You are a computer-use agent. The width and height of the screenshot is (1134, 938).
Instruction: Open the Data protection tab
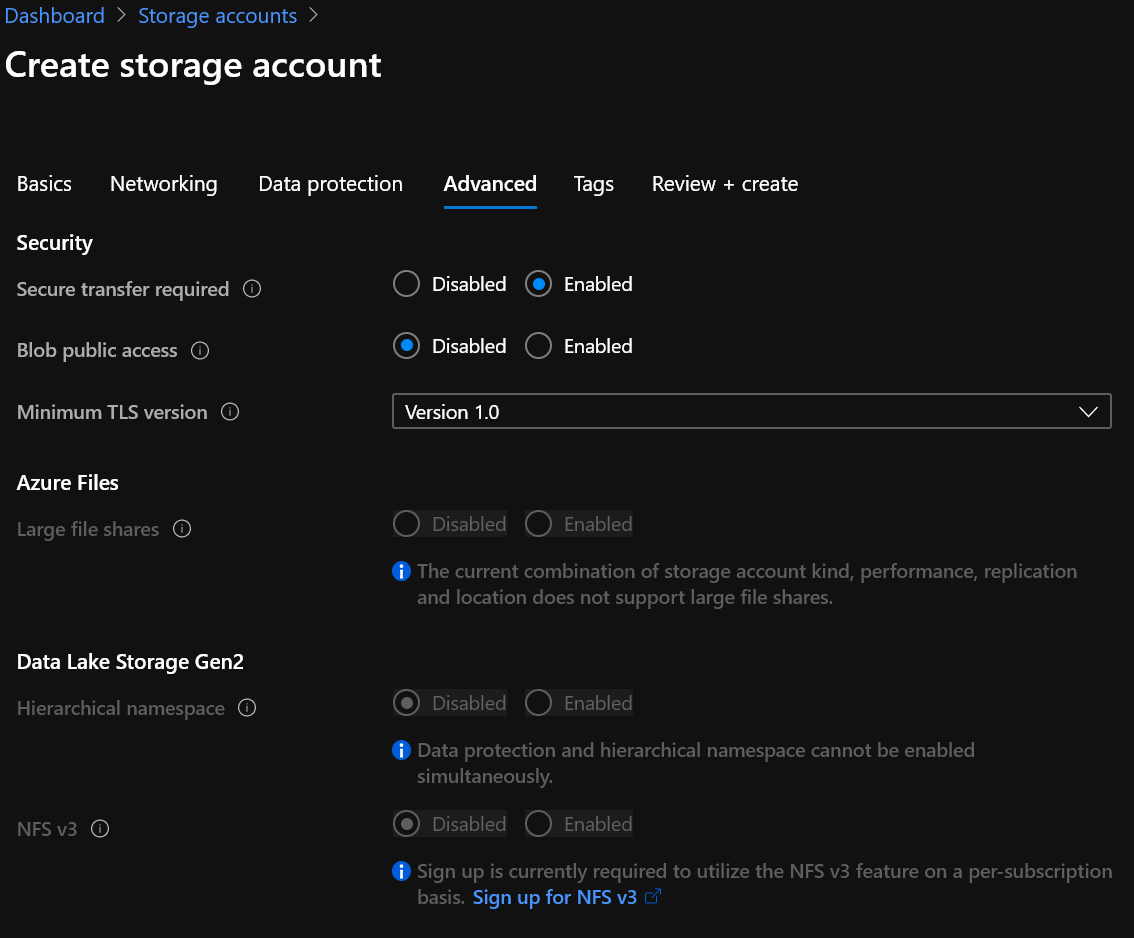click(x=331, y=184)
